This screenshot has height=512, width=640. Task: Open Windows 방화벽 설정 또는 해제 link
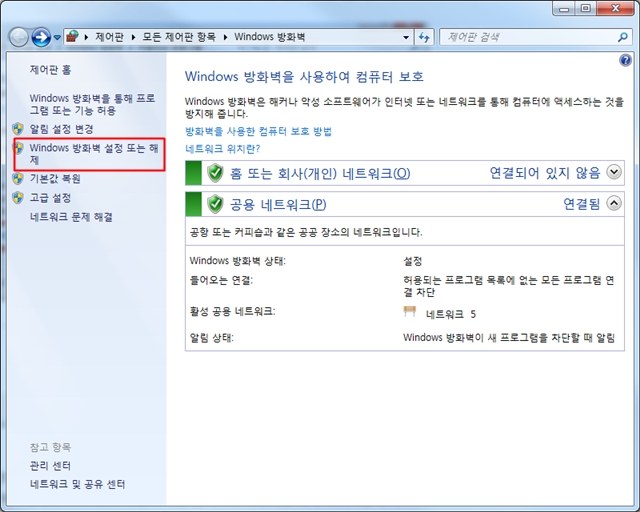pyautogui.click(x=94, y=154)
